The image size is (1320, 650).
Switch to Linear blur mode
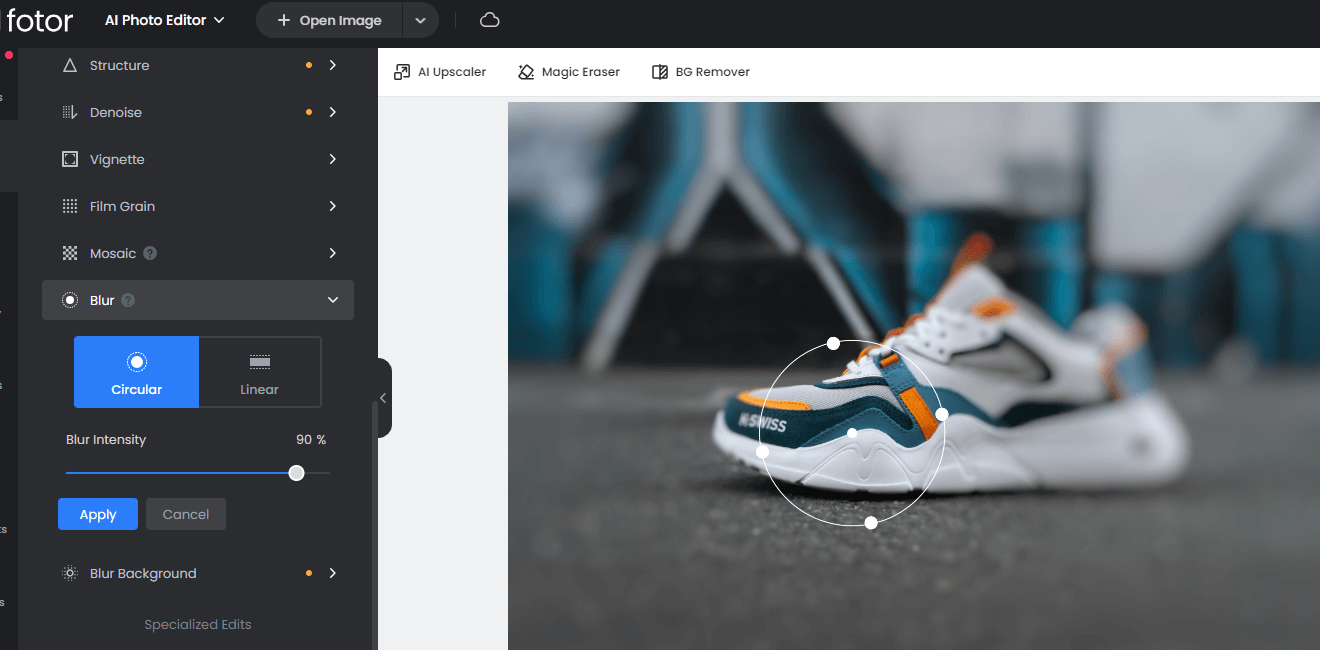coord(260,372)
